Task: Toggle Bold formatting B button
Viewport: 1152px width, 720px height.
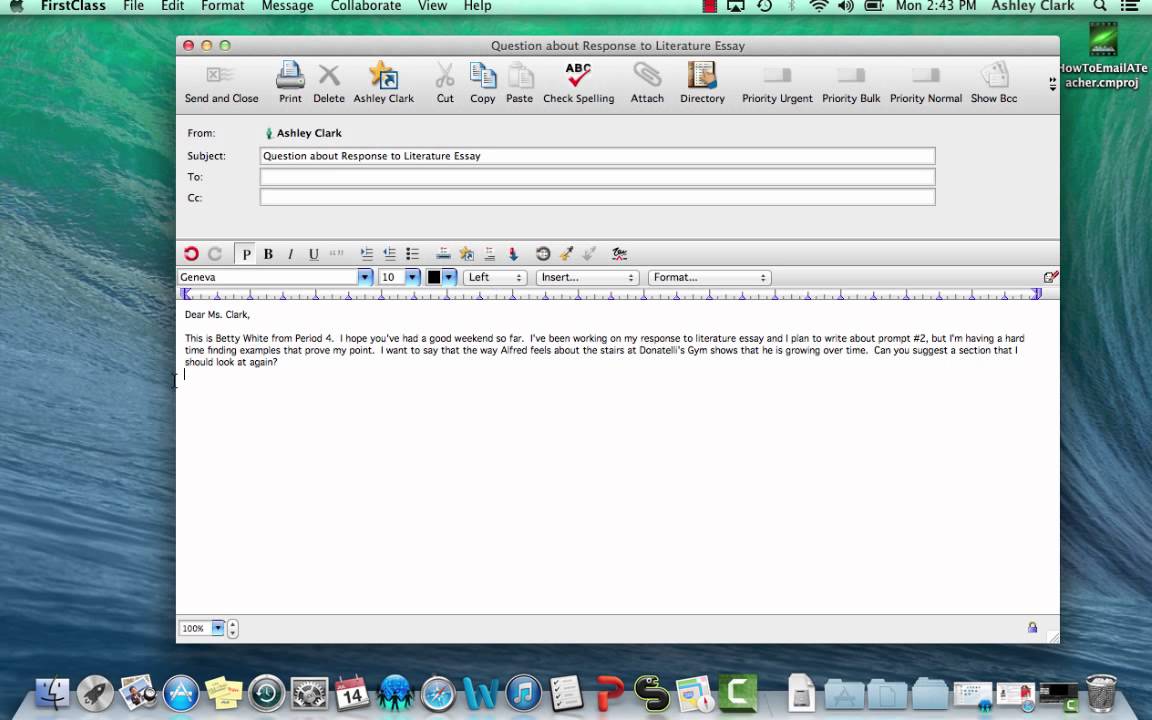Action: pyautogui.click(x=268, y=254)
